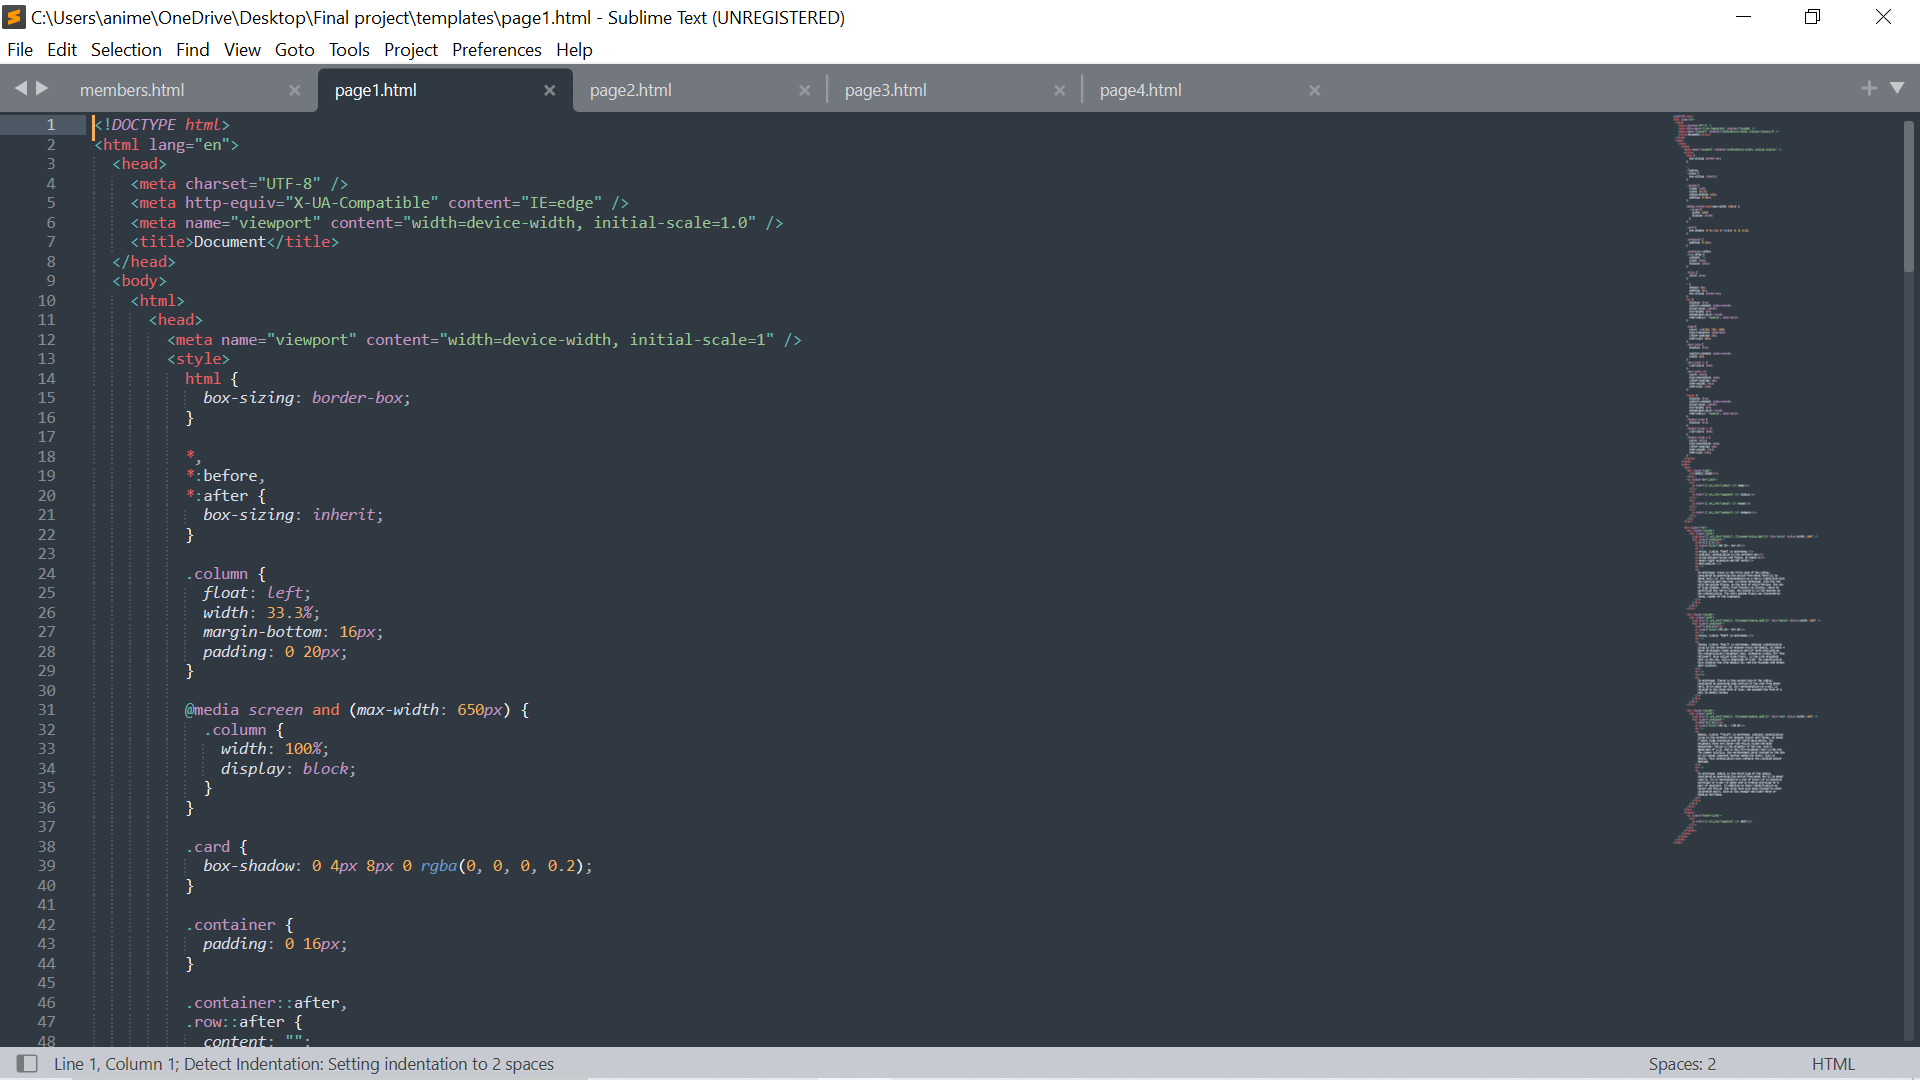Open the tab list dropdown triangle
Image resolution: width=1920 pixels, height=1080 pixels.
click(1897, 89)
